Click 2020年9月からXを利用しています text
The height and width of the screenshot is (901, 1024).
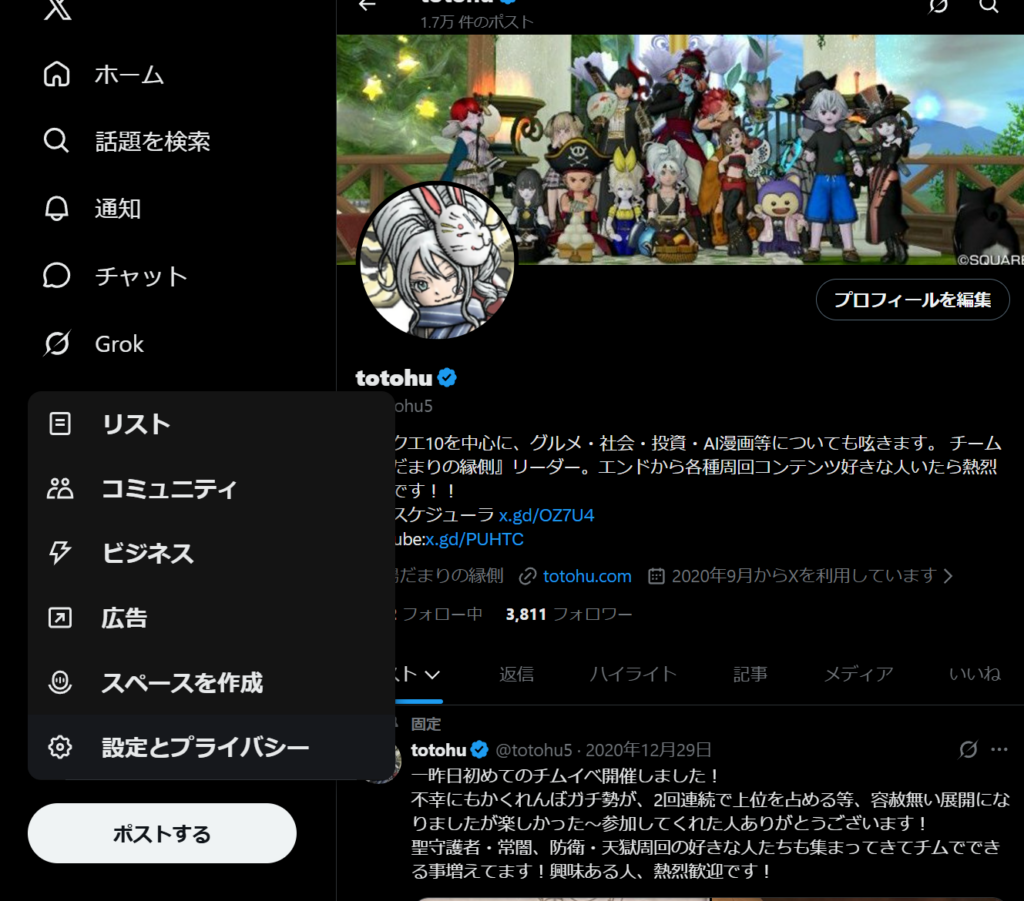point(805,576)
